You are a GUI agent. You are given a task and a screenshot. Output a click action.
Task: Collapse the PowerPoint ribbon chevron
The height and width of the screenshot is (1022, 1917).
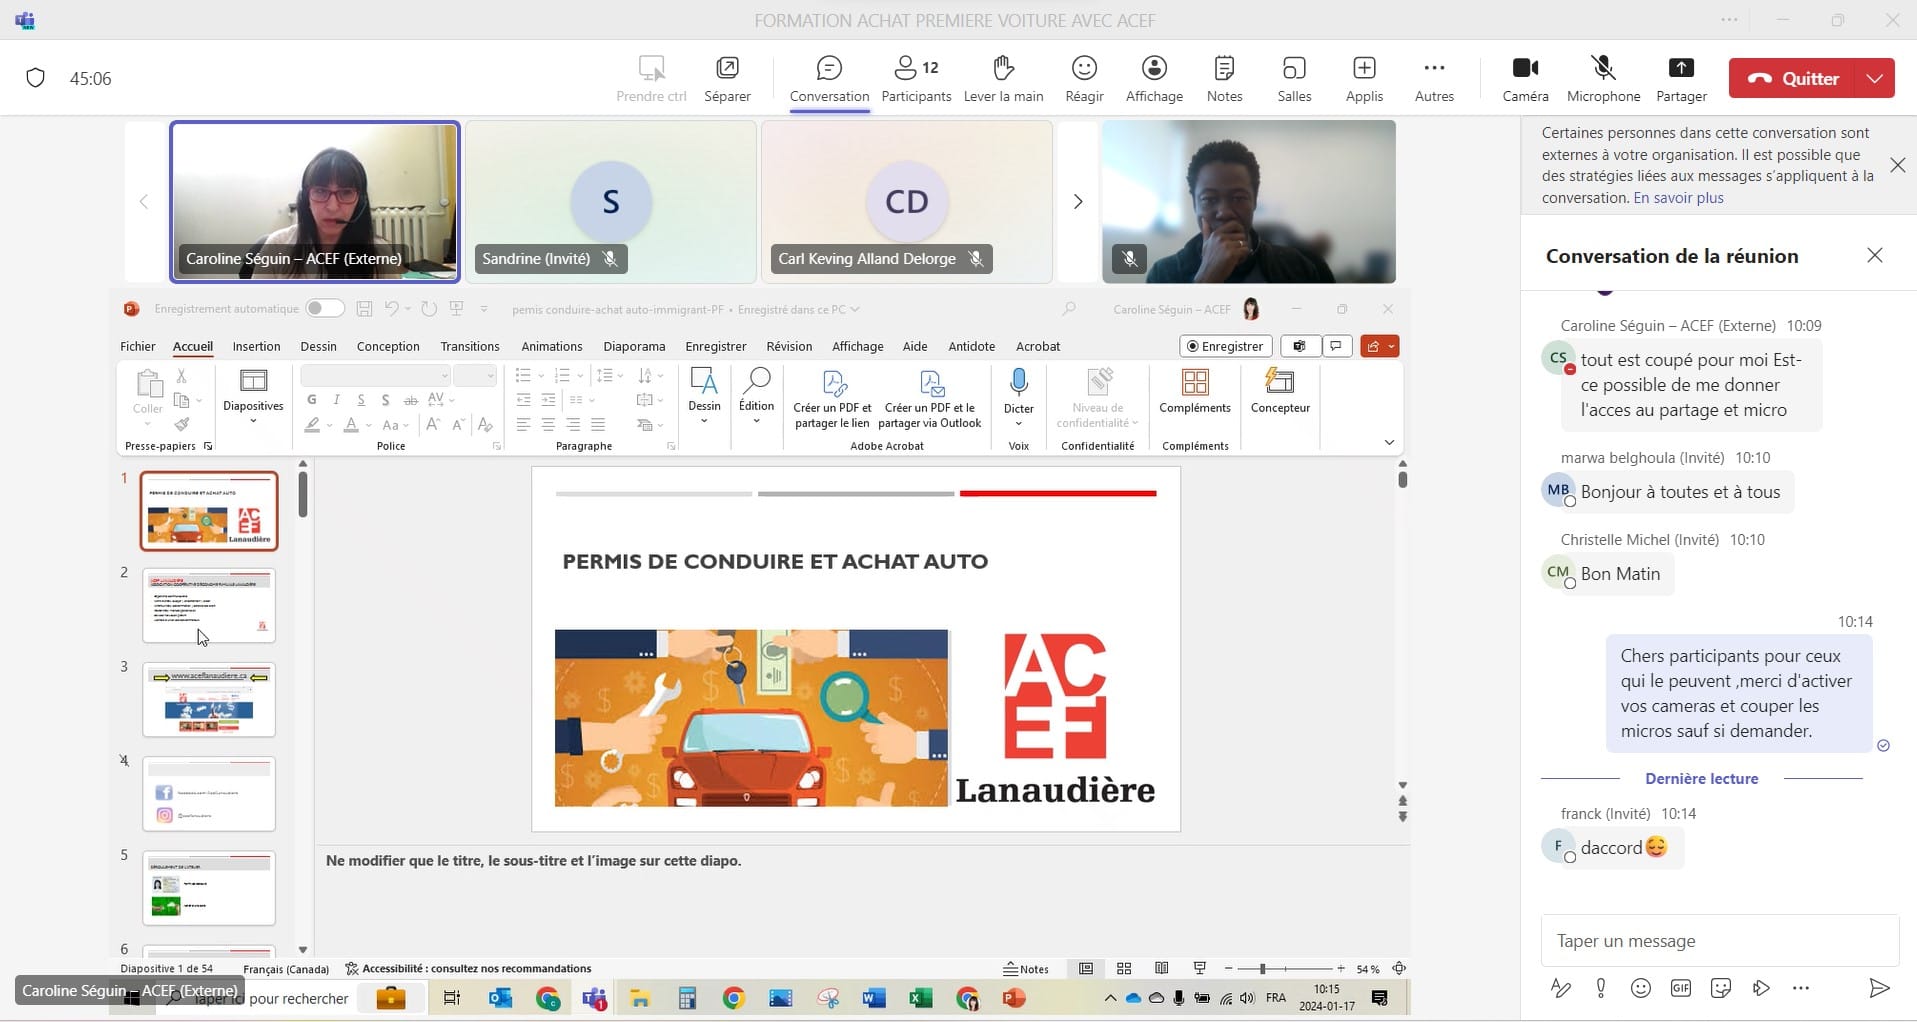(1389, 442)
